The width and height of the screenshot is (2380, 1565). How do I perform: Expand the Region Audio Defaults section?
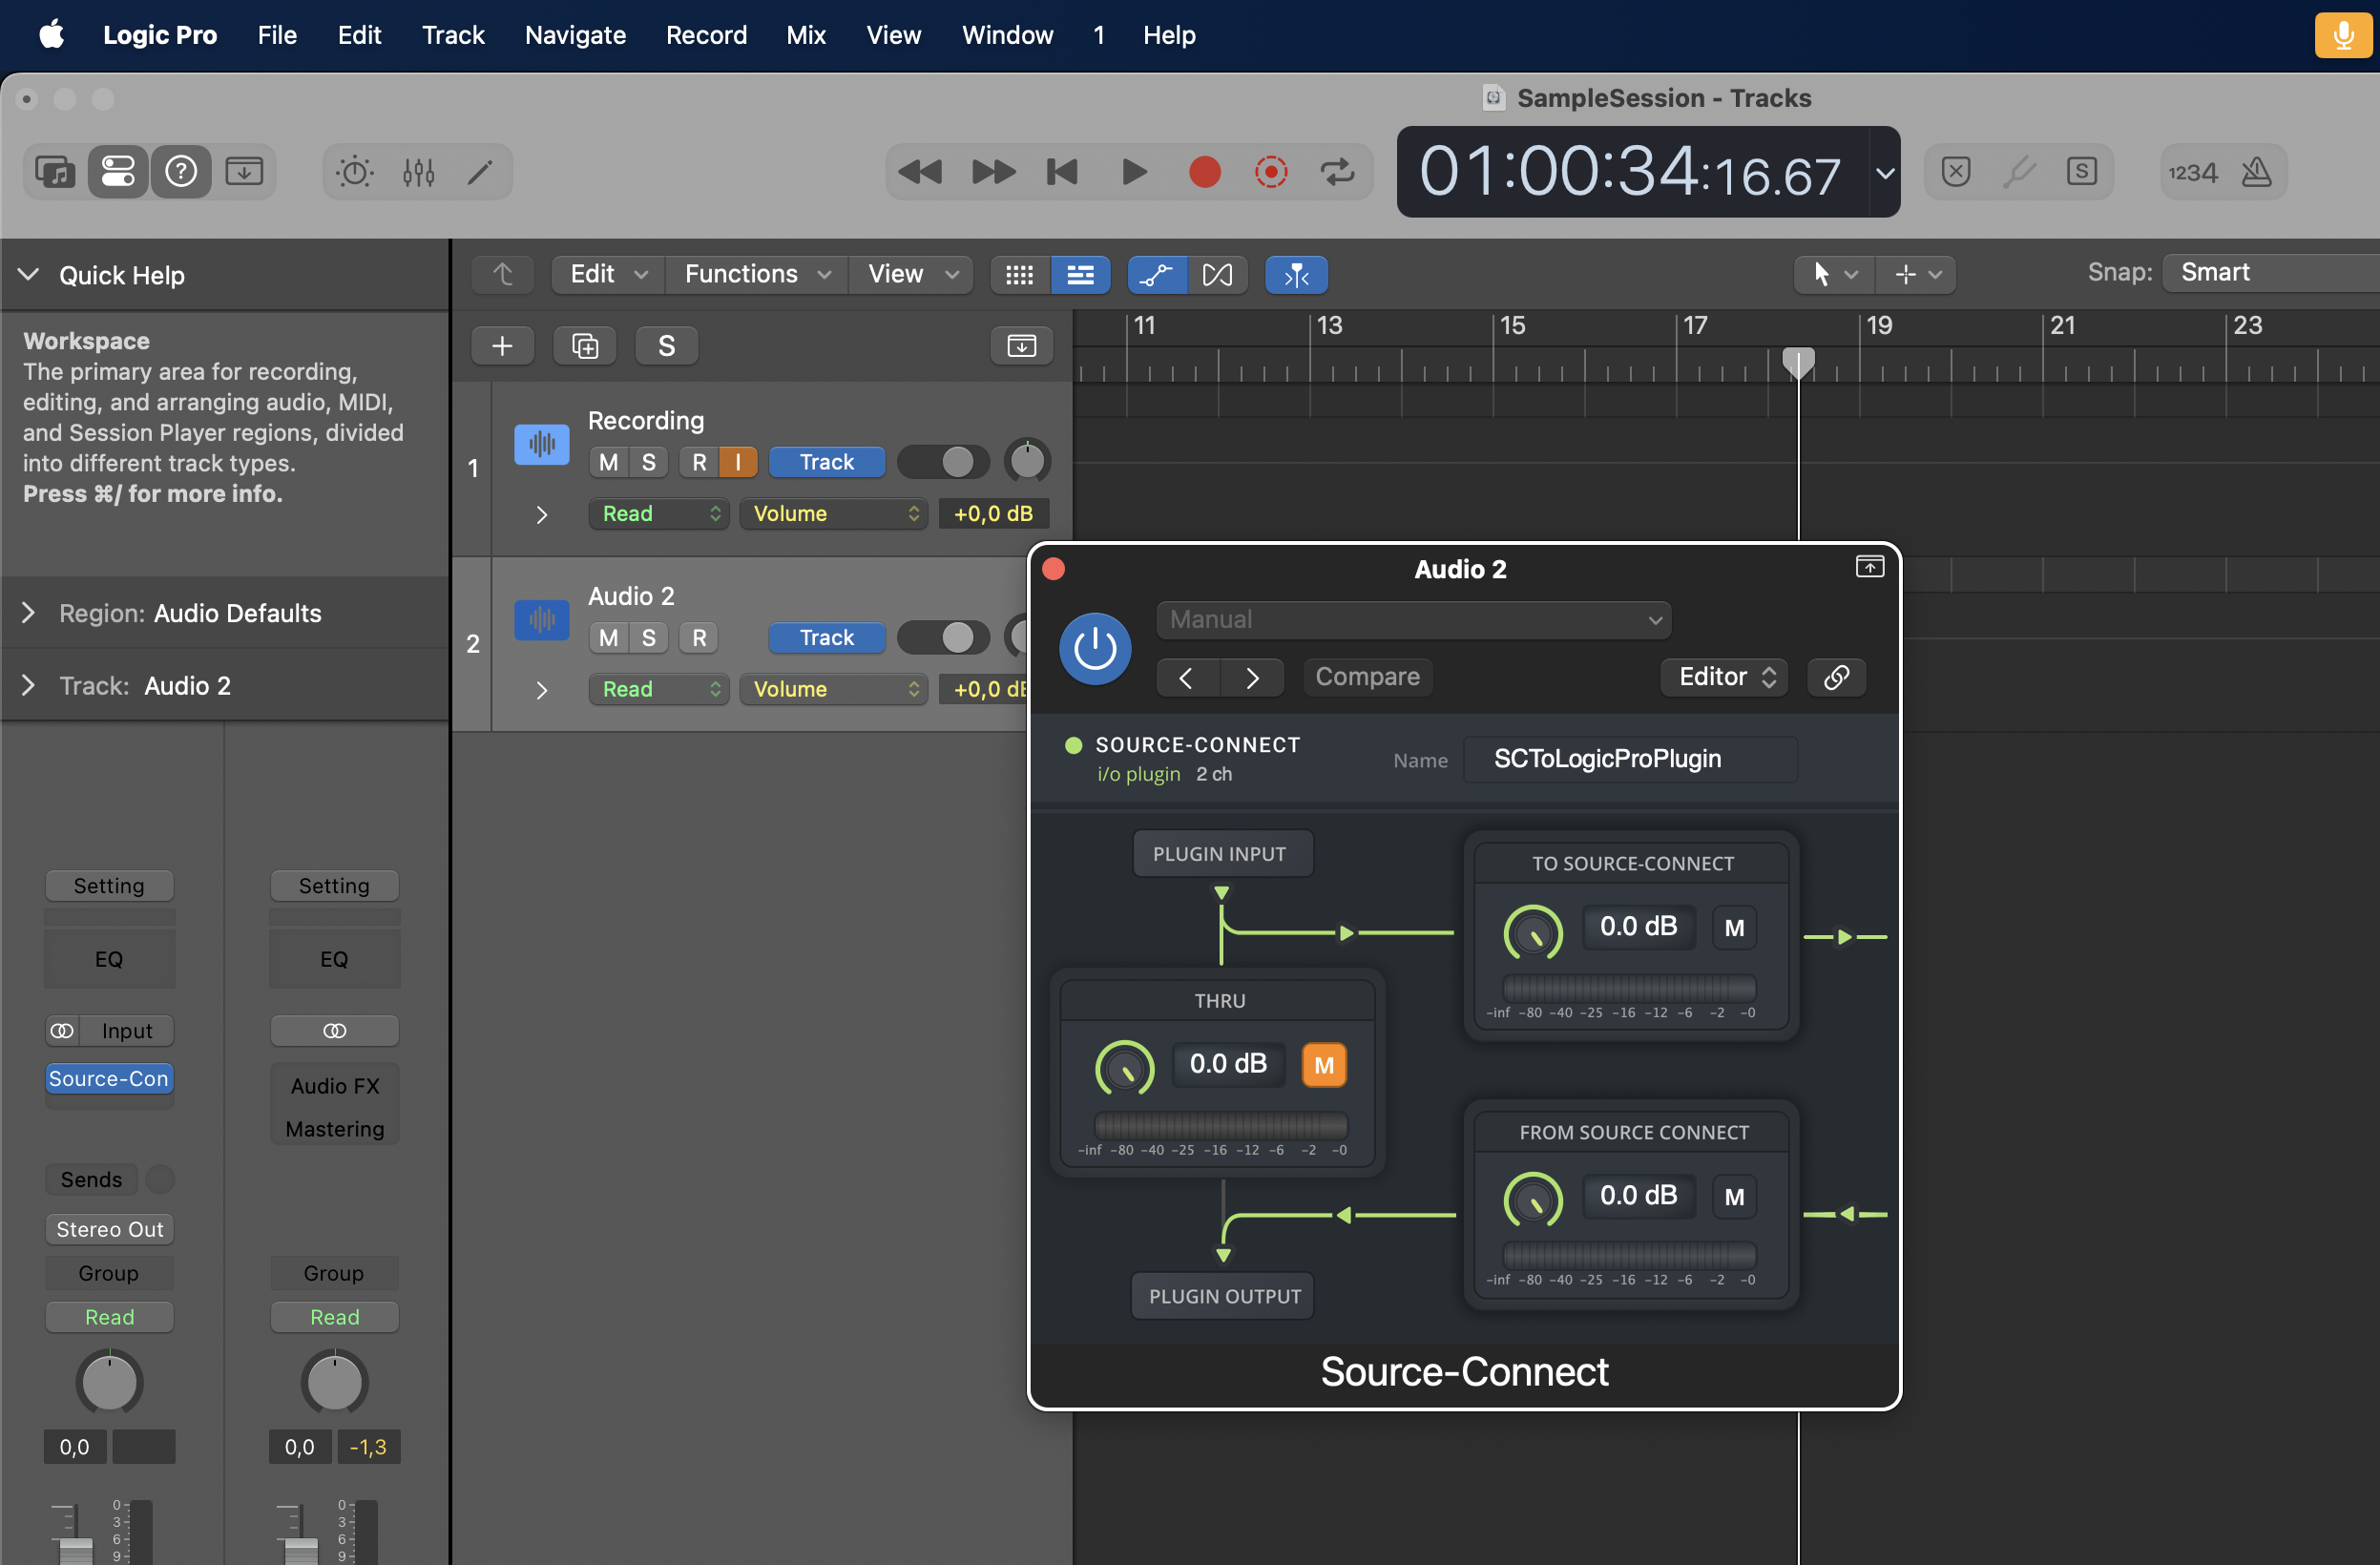pyautogui.click(x=28, y=613)
